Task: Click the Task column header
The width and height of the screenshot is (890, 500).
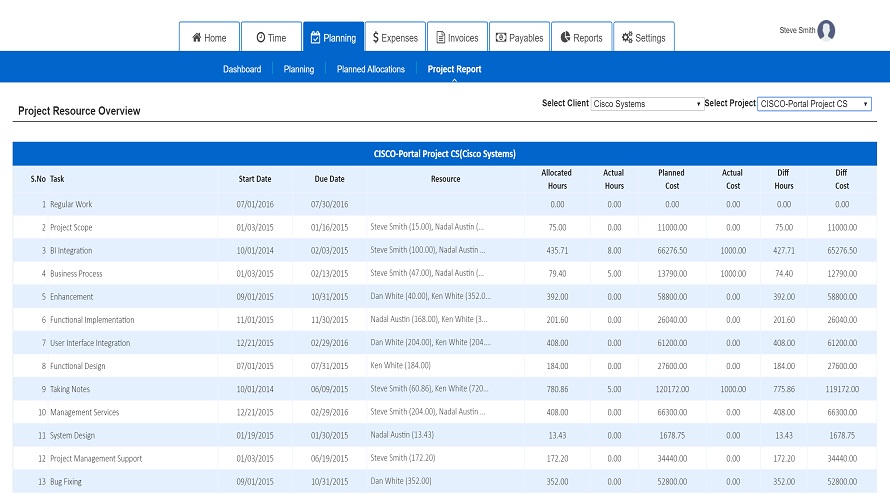Action: (57, 179)
